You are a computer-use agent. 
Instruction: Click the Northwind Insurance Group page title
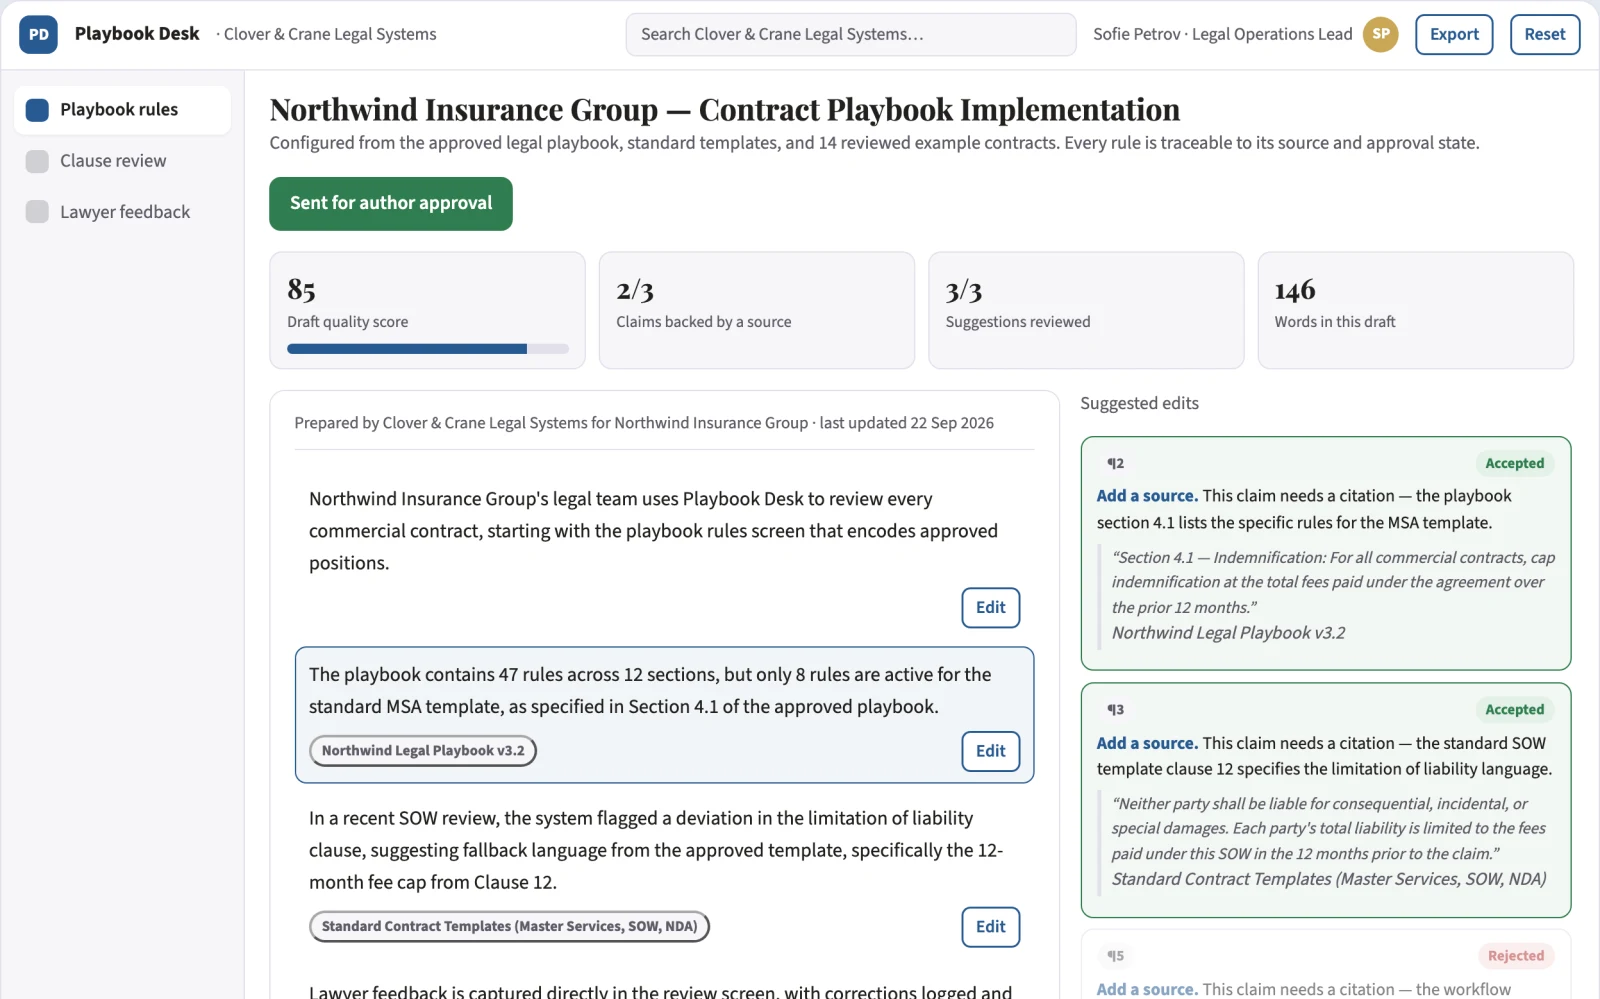[725, 109]
